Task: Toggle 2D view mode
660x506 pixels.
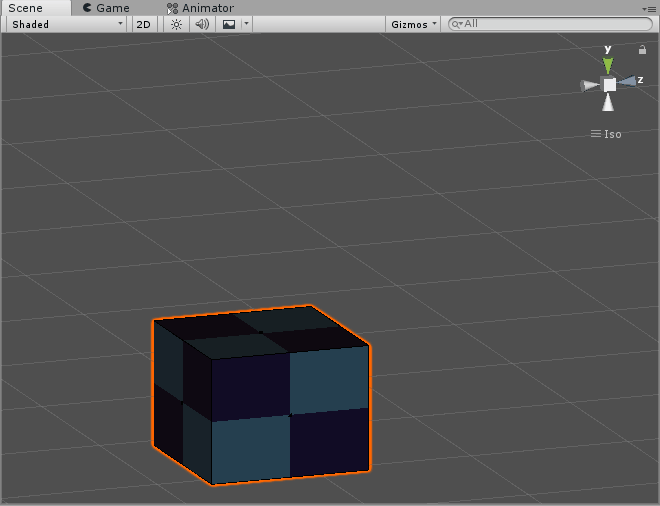Action: point(144,24)
